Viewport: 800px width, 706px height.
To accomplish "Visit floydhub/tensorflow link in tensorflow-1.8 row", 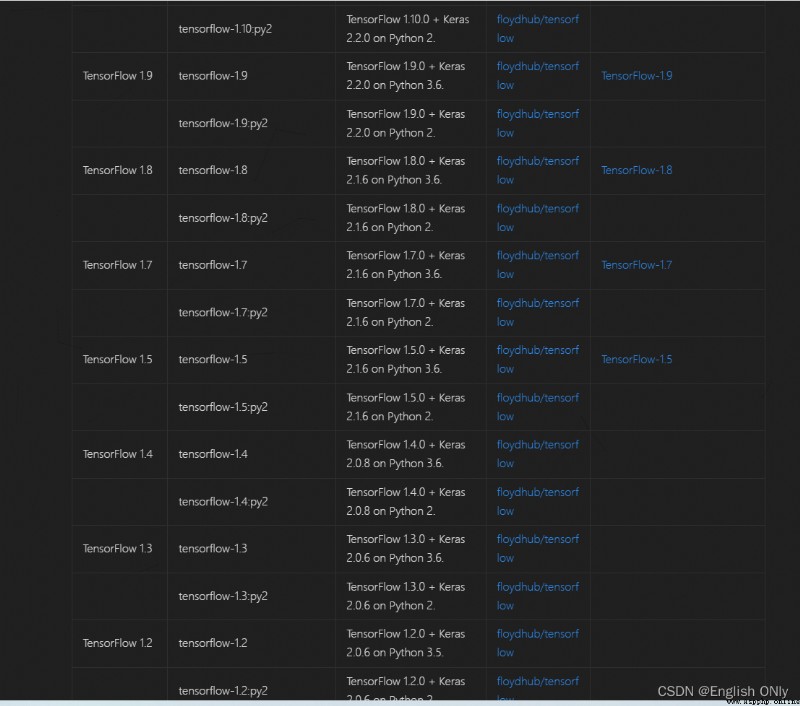I will point(538,170).
